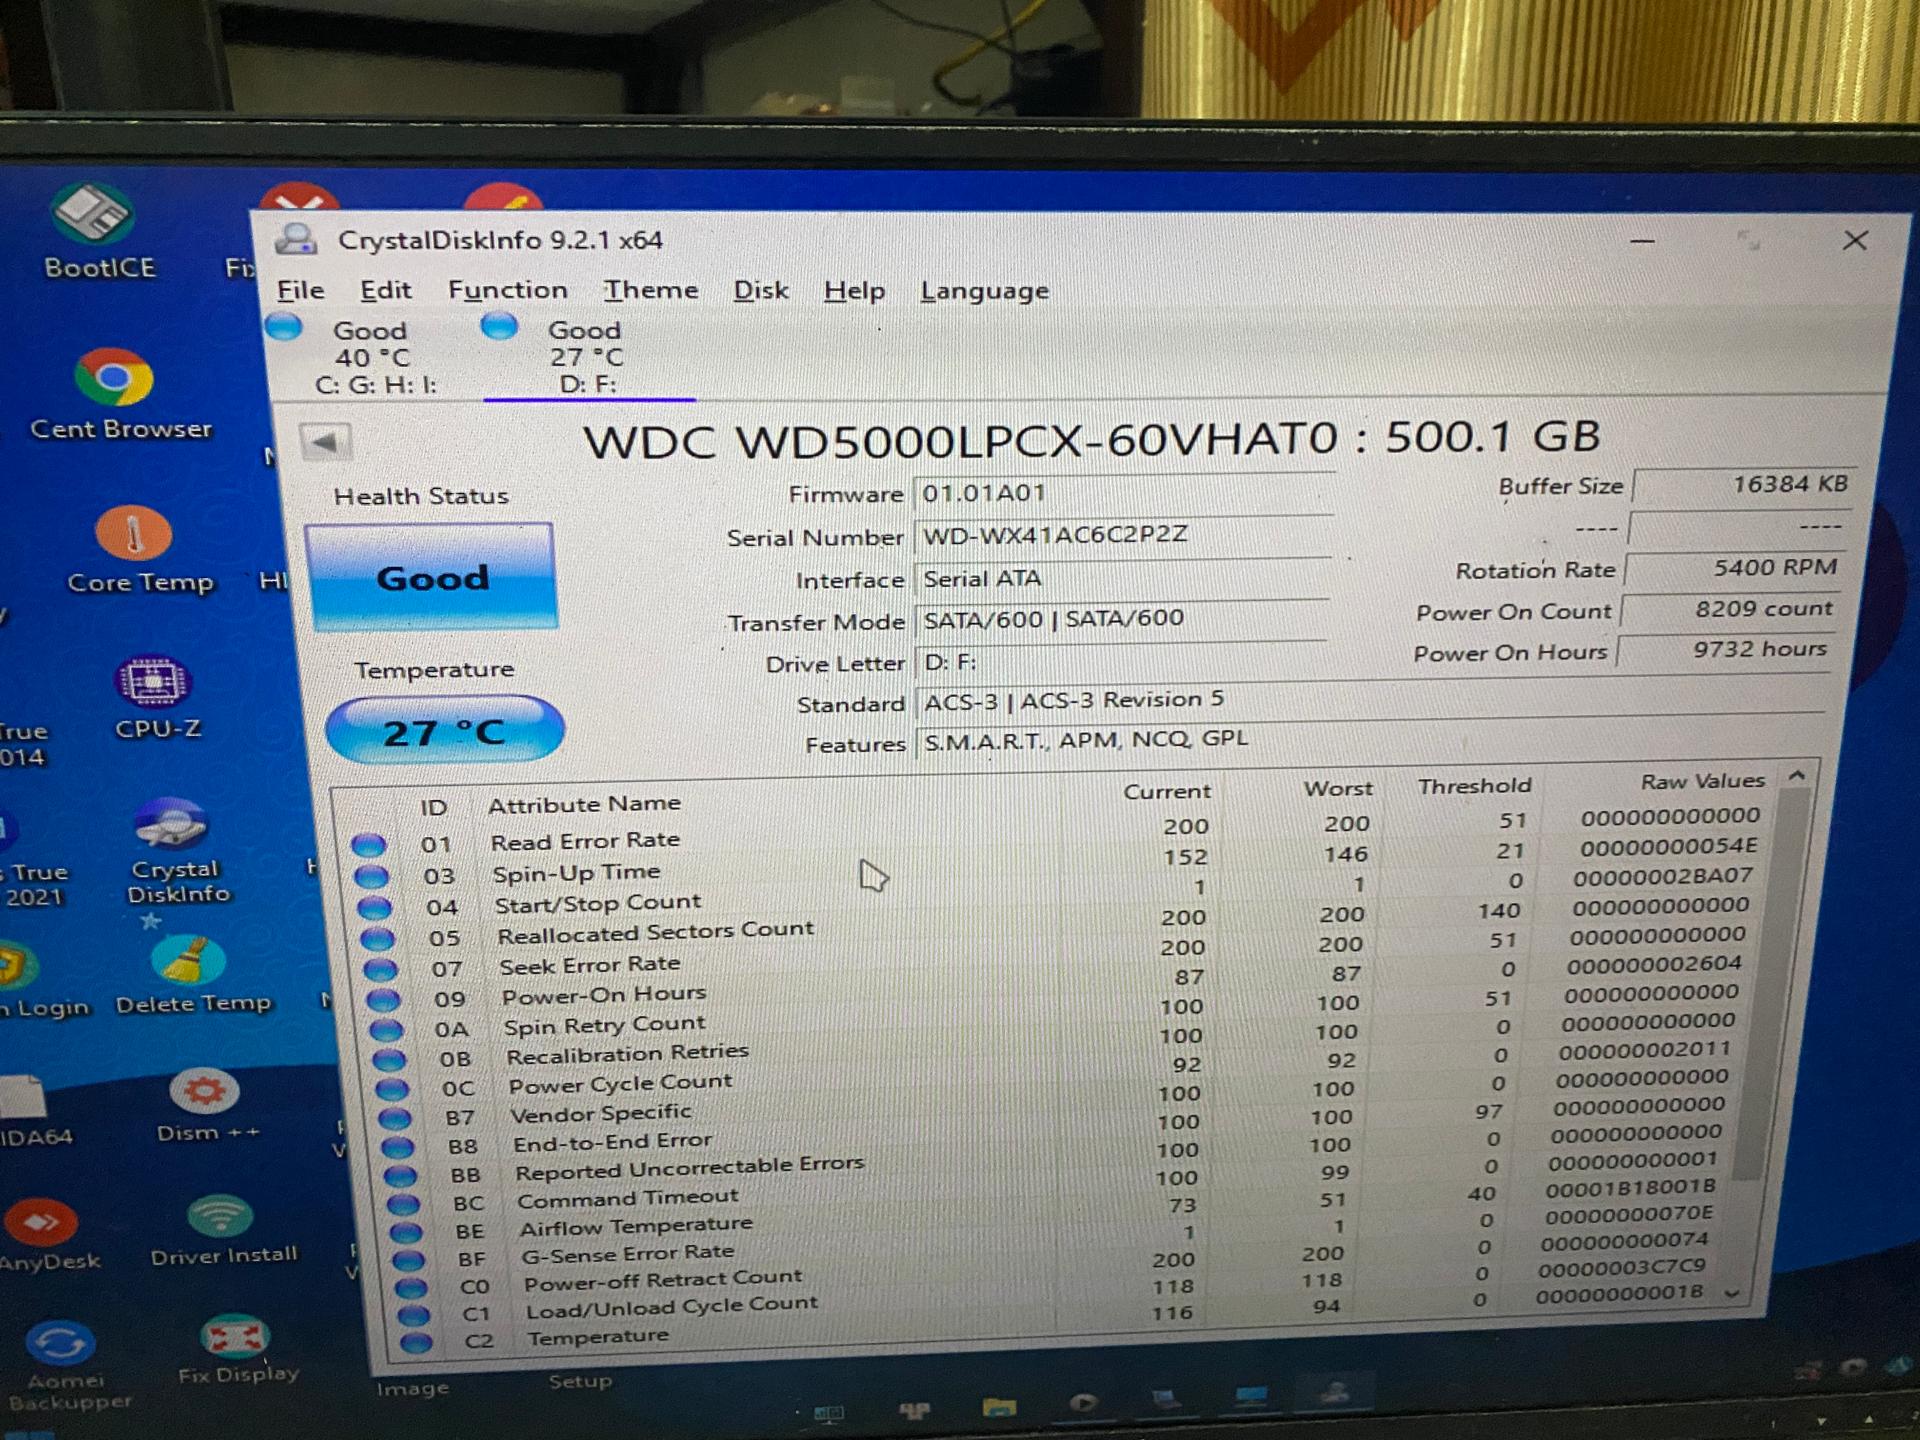1920x1440 pixels.
Task: Open the Function menu
Action: point(508,291)
